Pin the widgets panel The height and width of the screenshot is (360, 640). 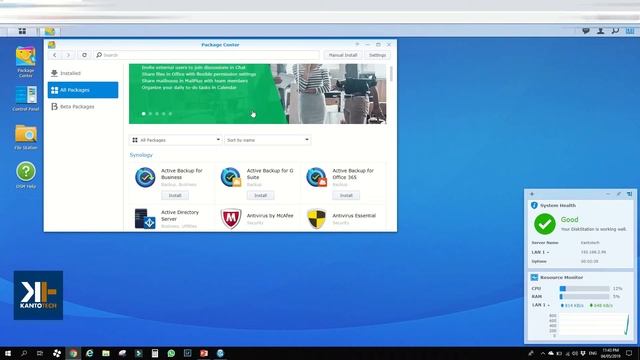click(x=619, y=194)
